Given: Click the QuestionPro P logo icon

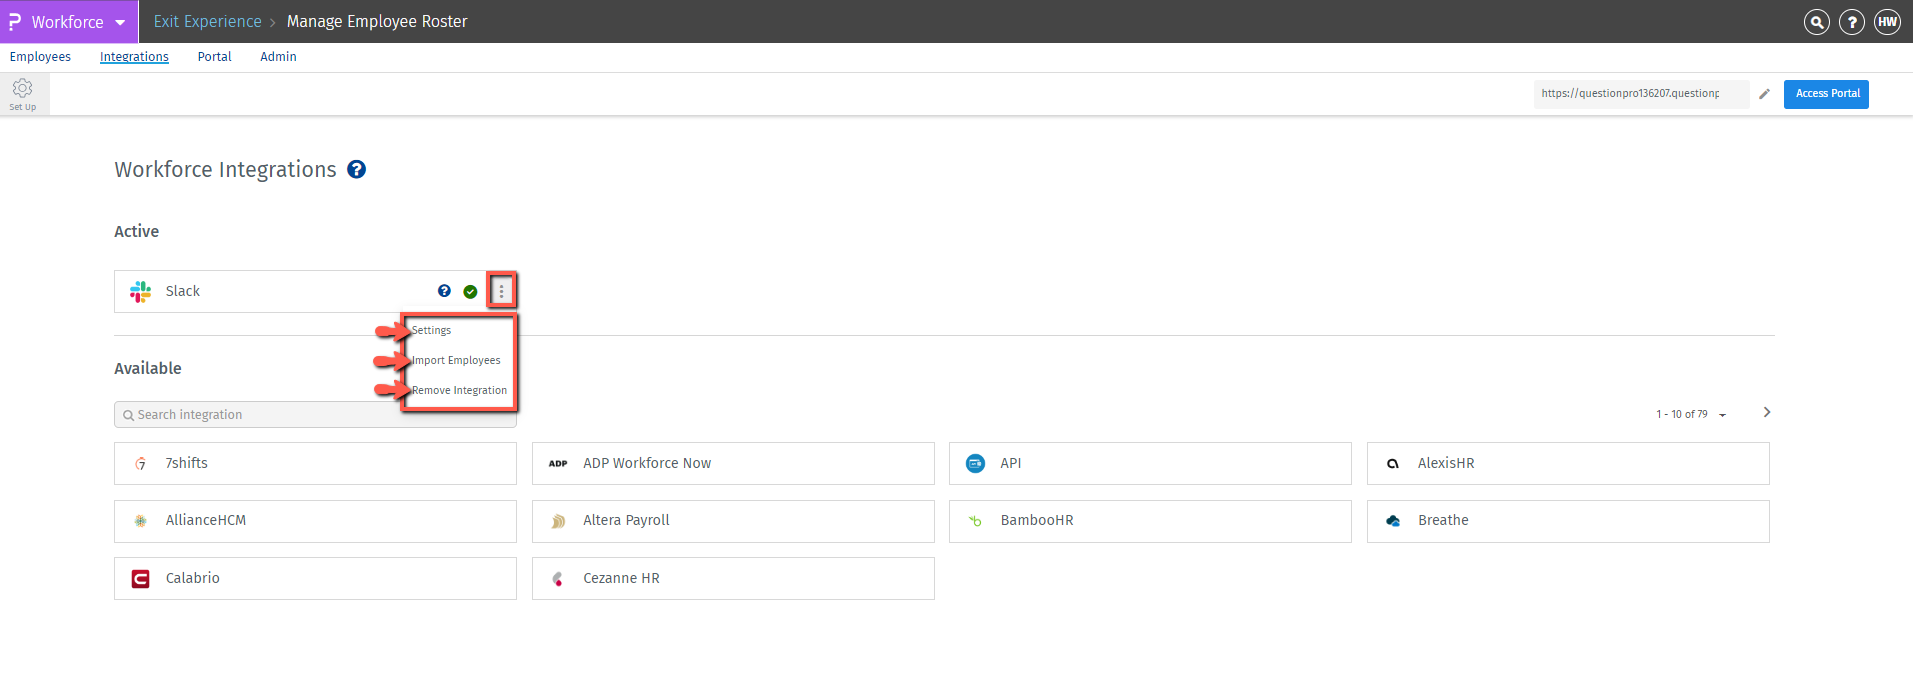Looking at the screenshot, I should tap(15, 21).
